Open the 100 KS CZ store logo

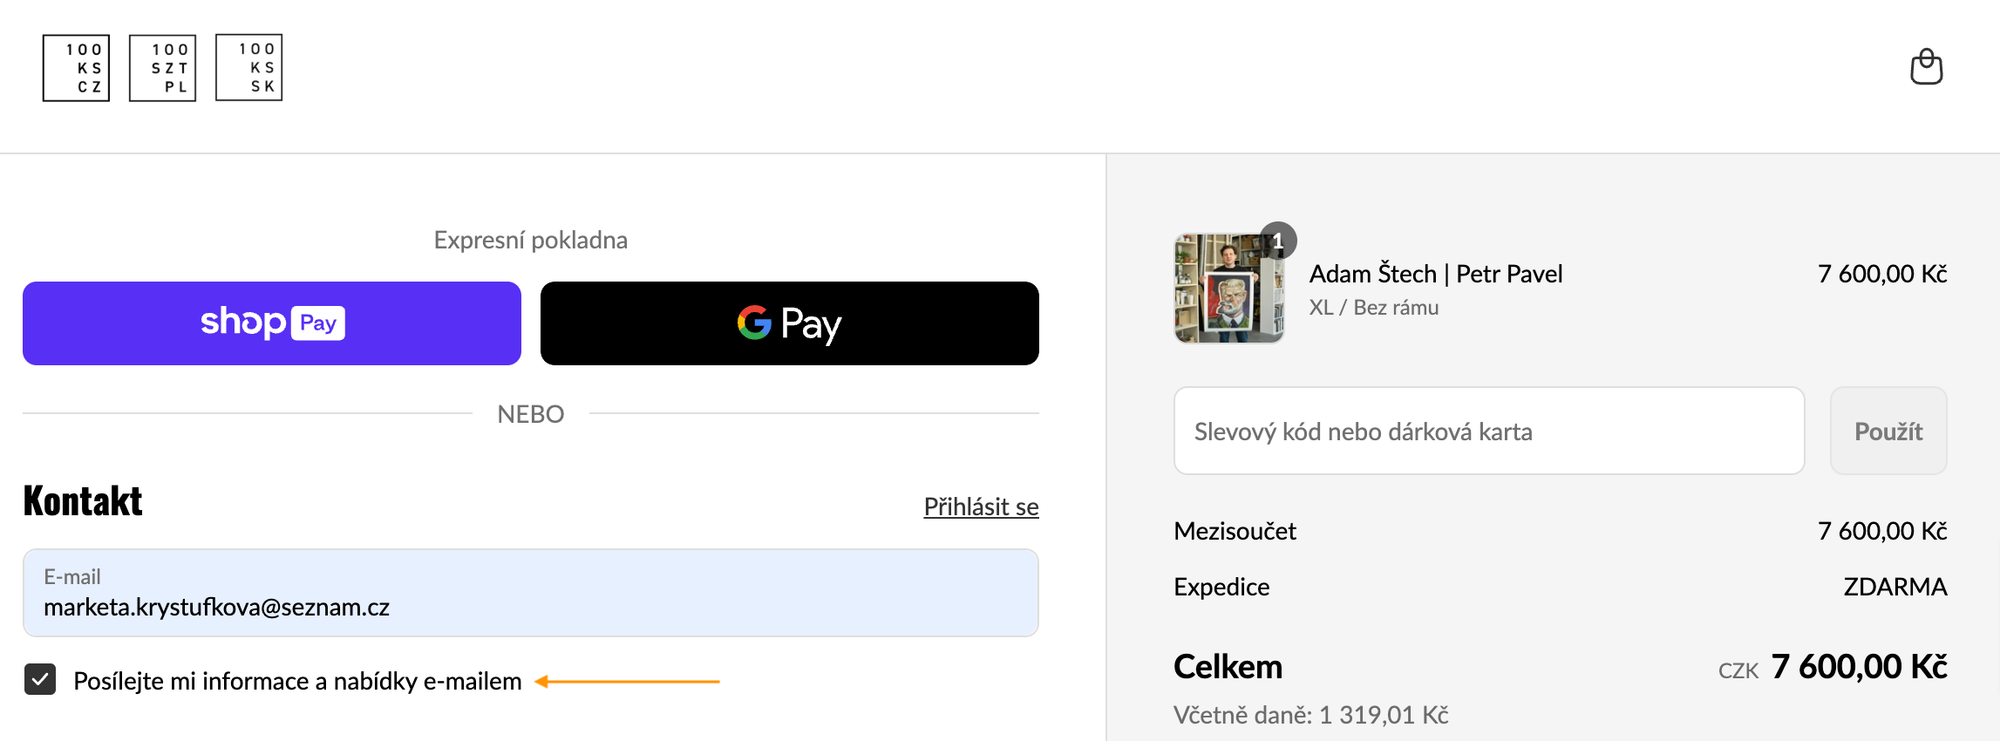pyautogui.click(x=76, y=68)
